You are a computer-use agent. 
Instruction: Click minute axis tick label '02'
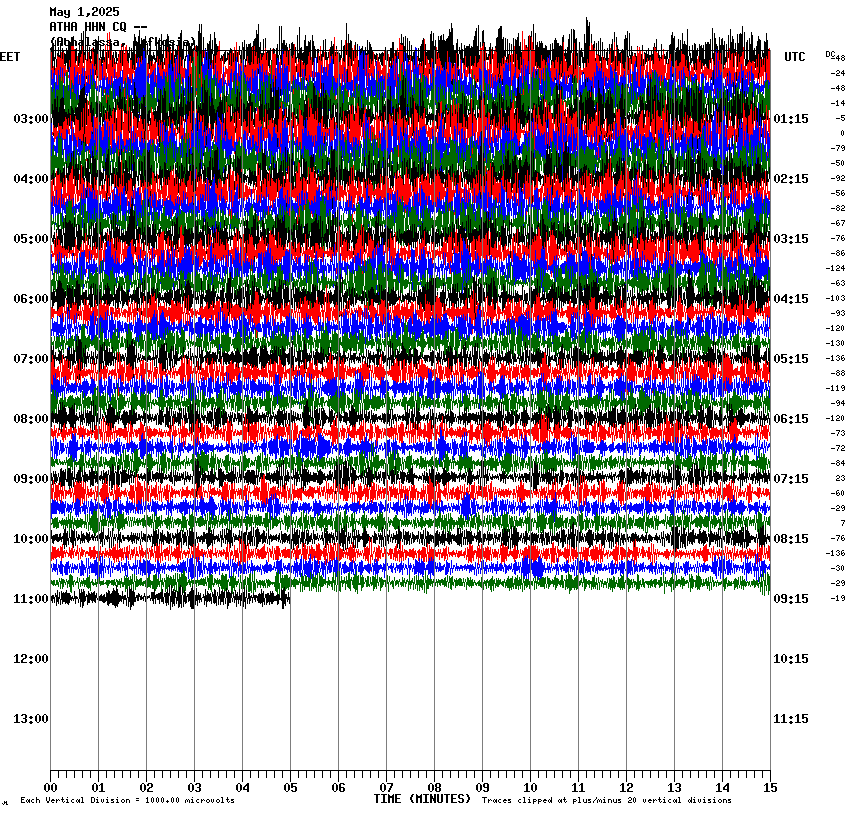(x=146, y=788)
